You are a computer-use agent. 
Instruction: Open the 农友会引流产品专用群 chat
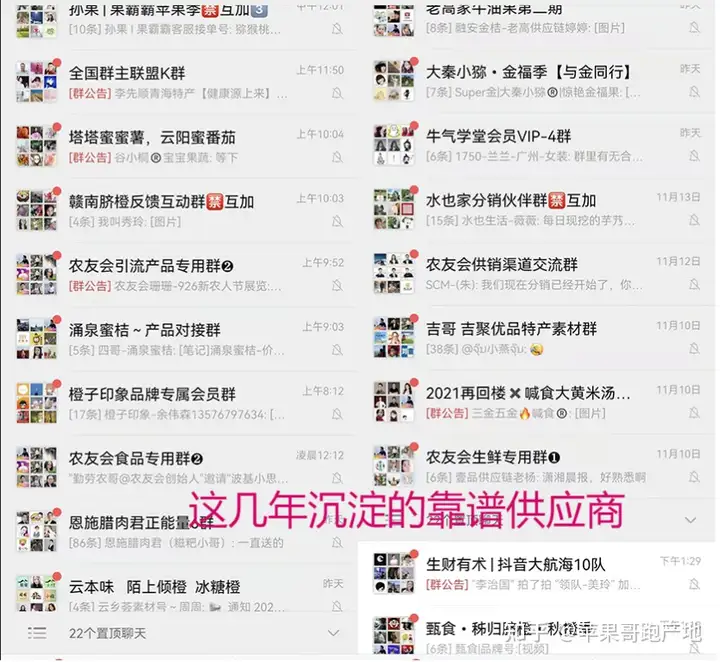[180, 275]
